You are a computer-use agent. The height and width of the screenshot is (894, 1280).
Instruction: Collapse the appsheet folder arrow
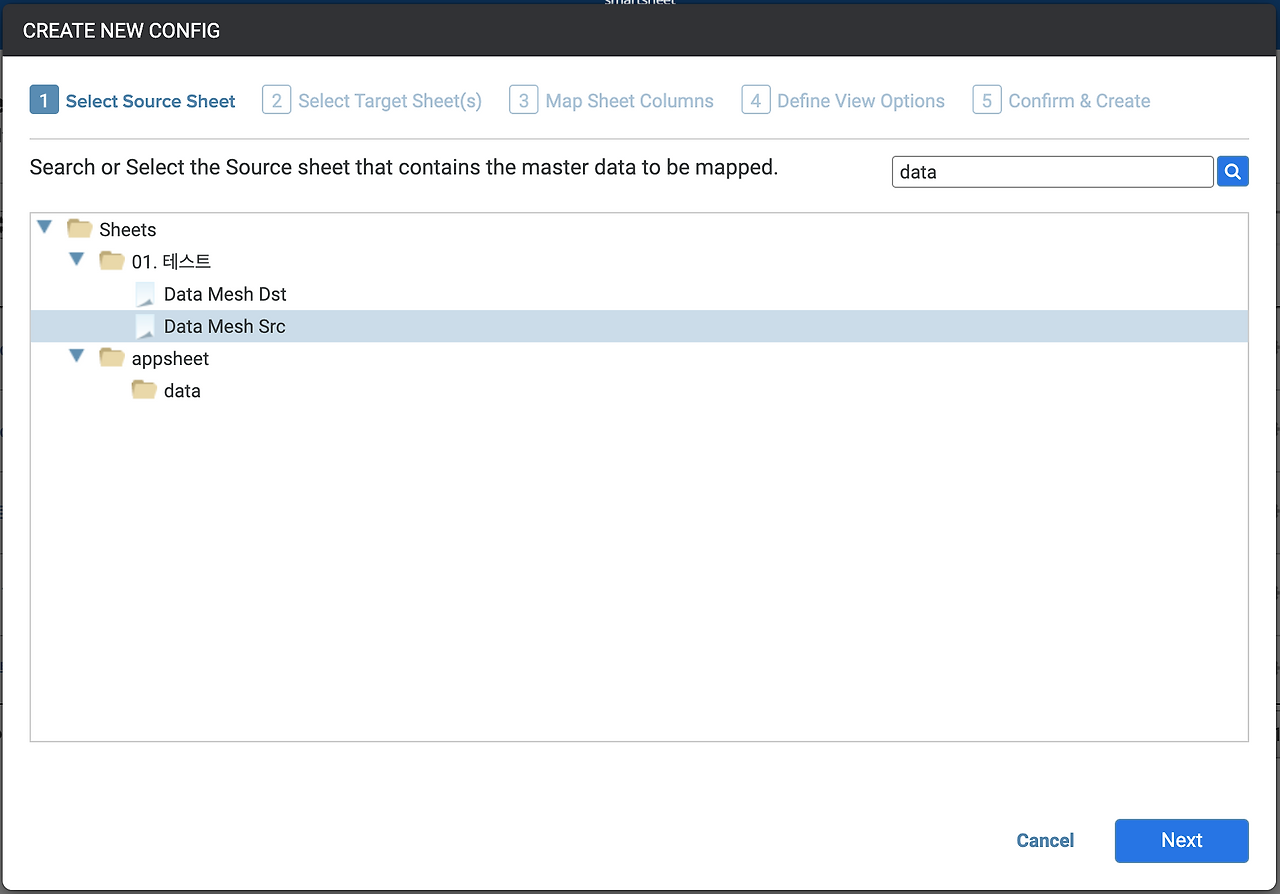coord(77,357)
